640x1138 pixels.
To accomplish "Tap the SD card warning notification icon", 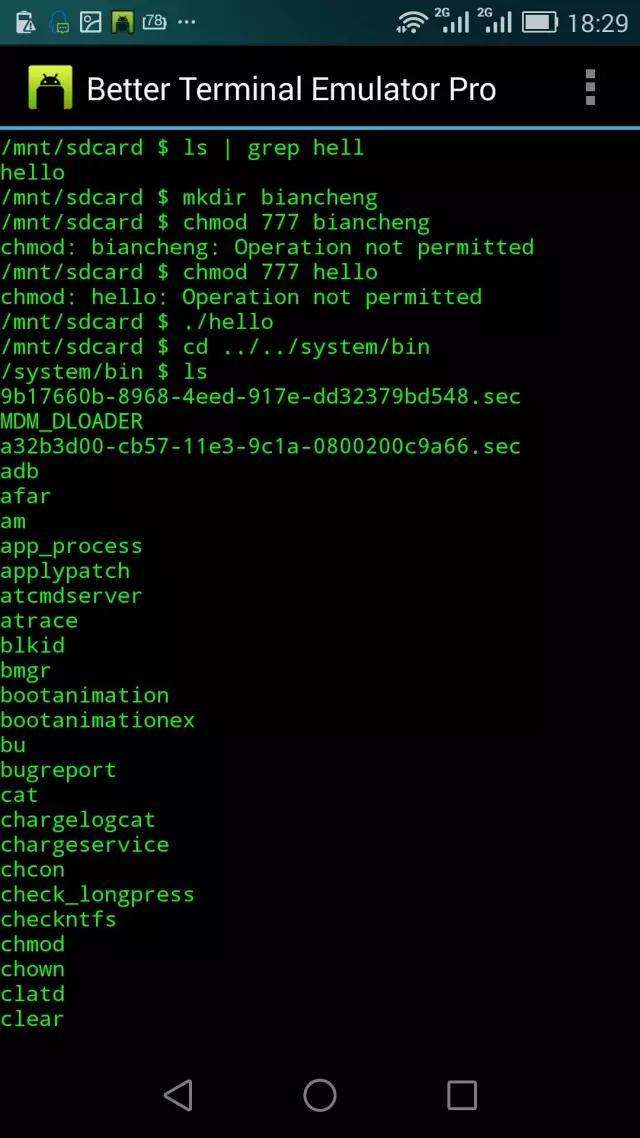I will click(x=25, y=22).
